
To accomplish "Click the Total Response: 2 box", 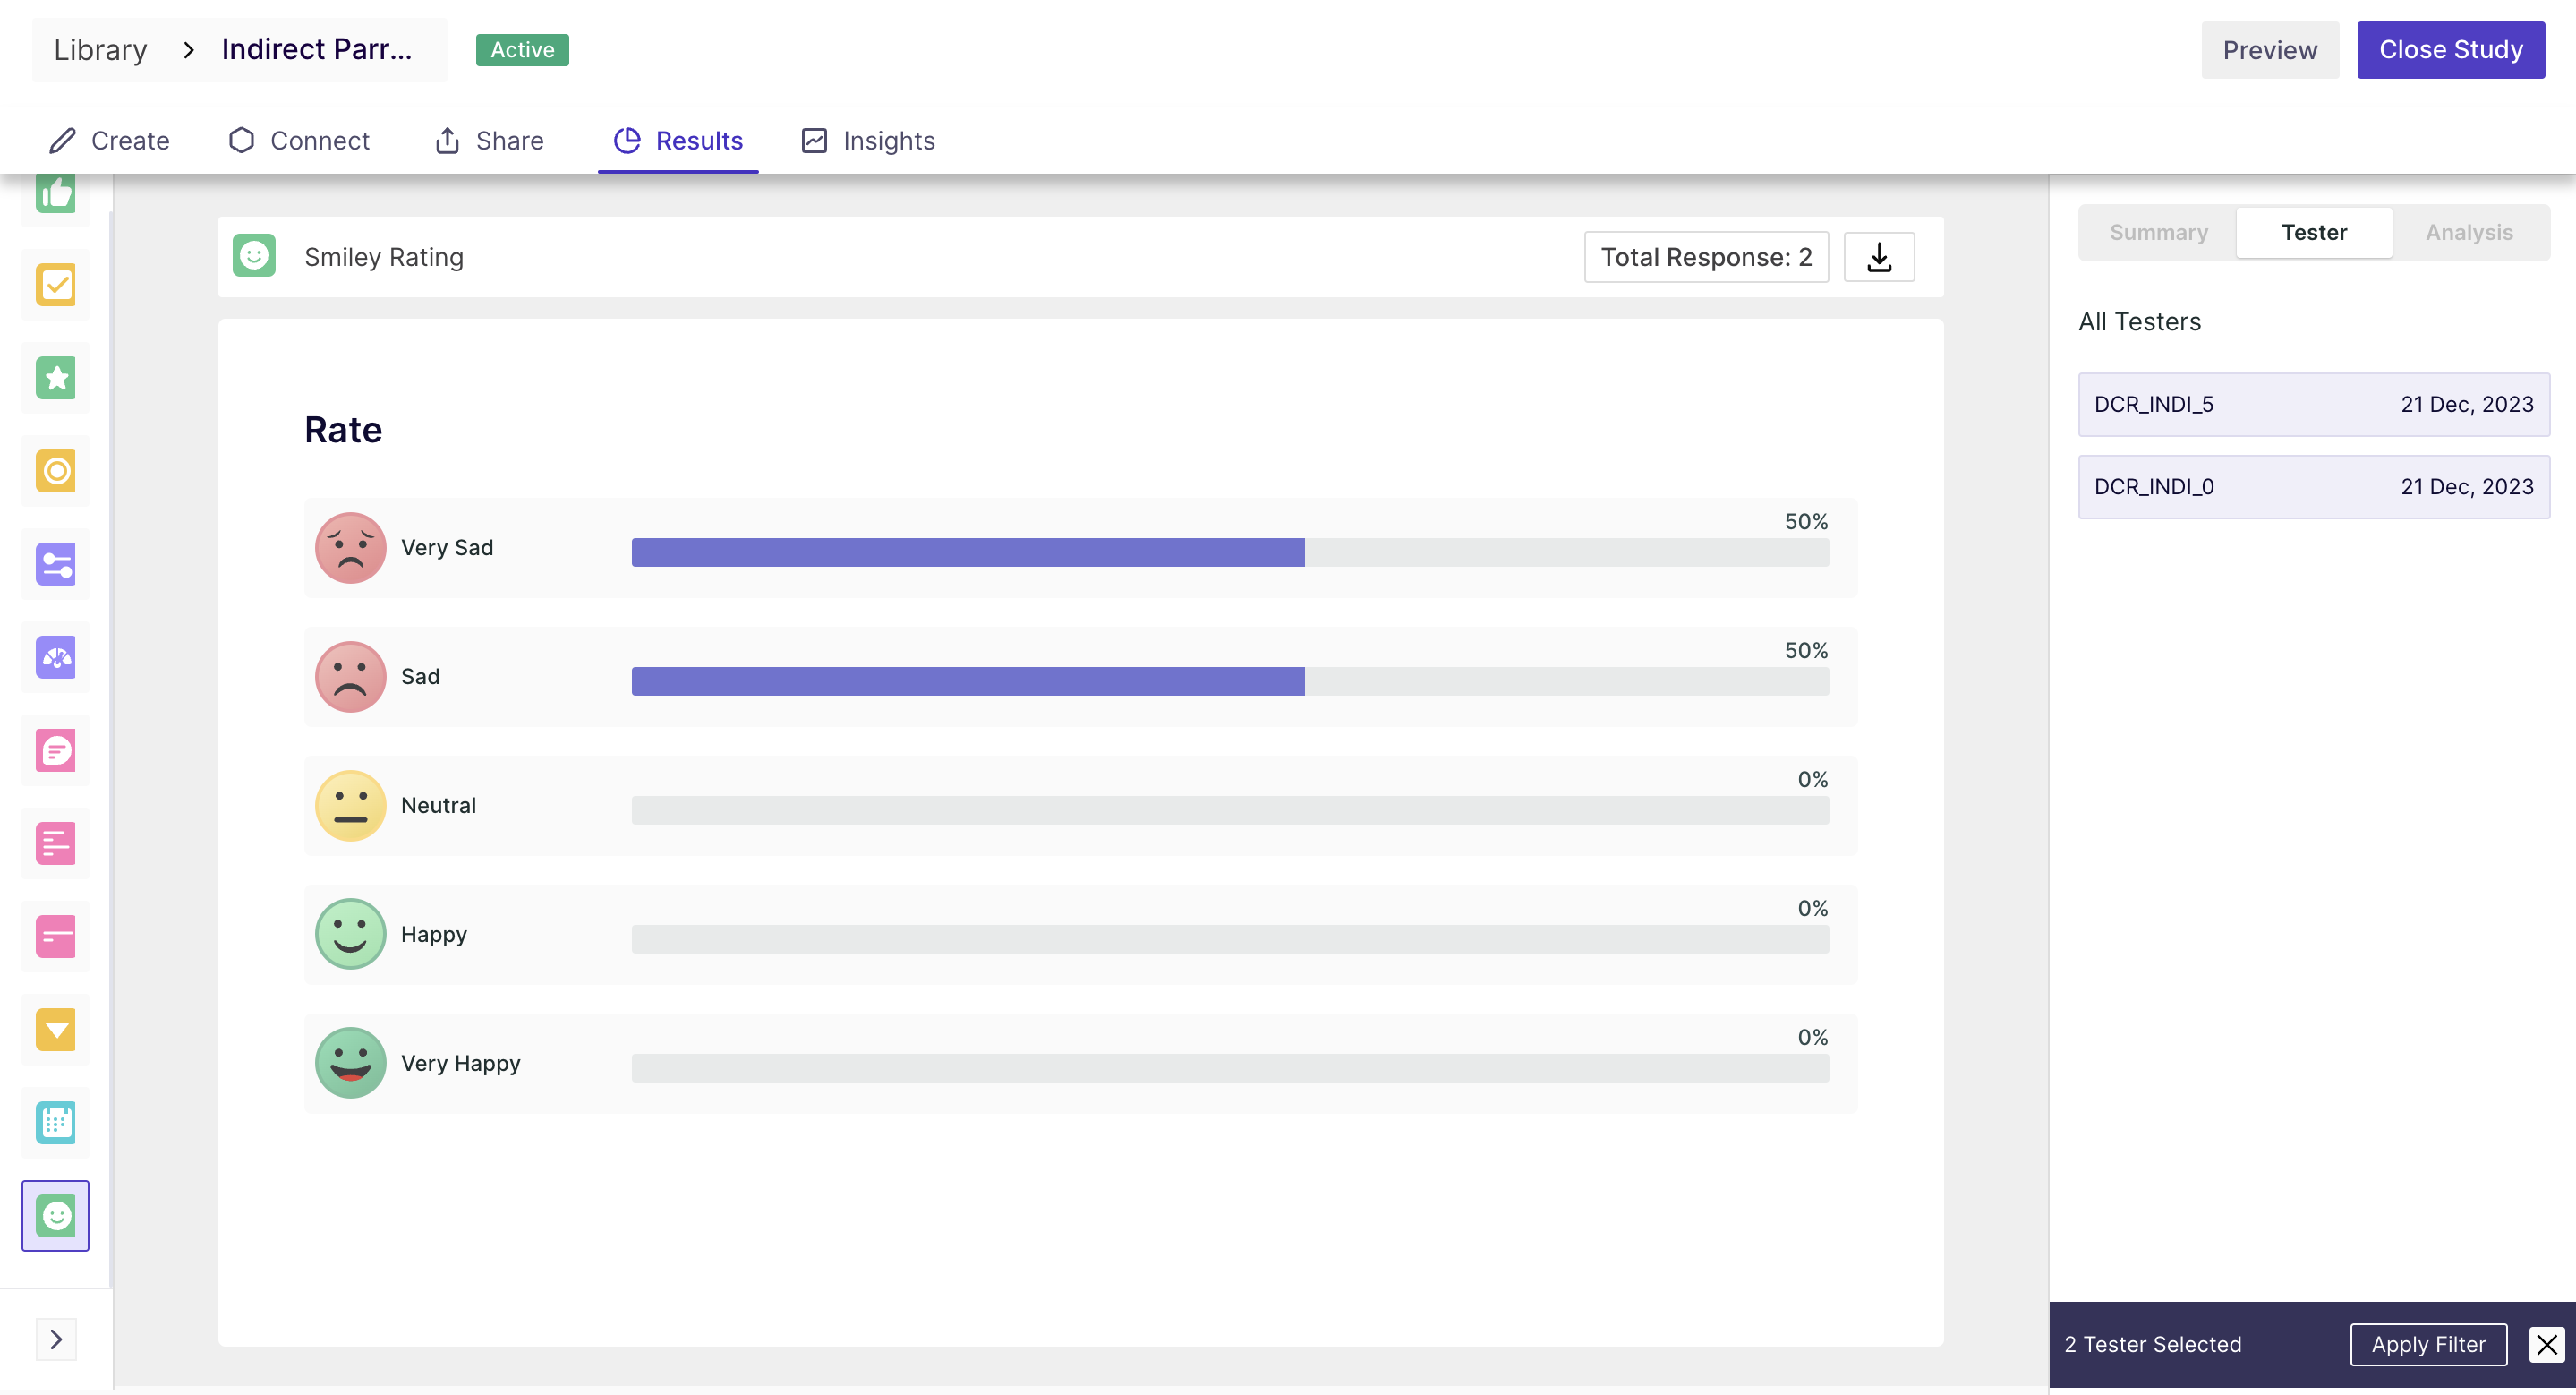I will click(x=1706, y=257).
